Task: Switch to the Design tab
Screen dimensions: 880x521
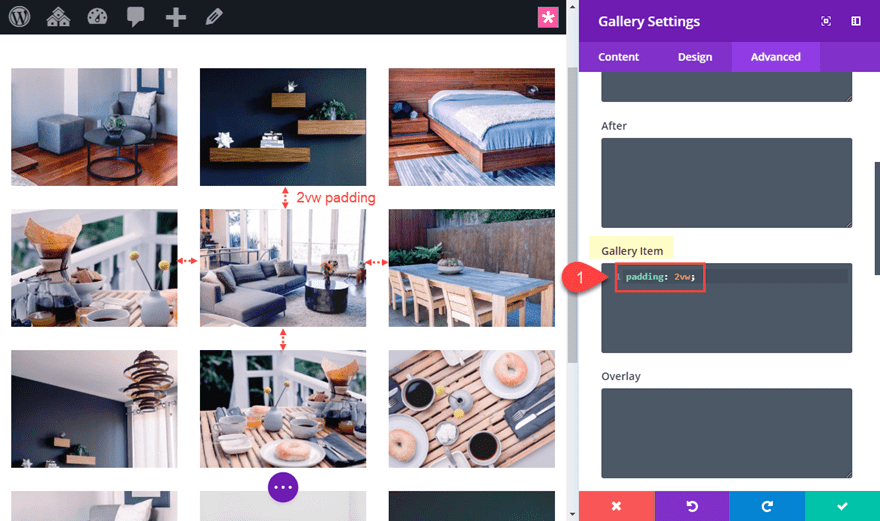Action: click(x=695, y=57)
